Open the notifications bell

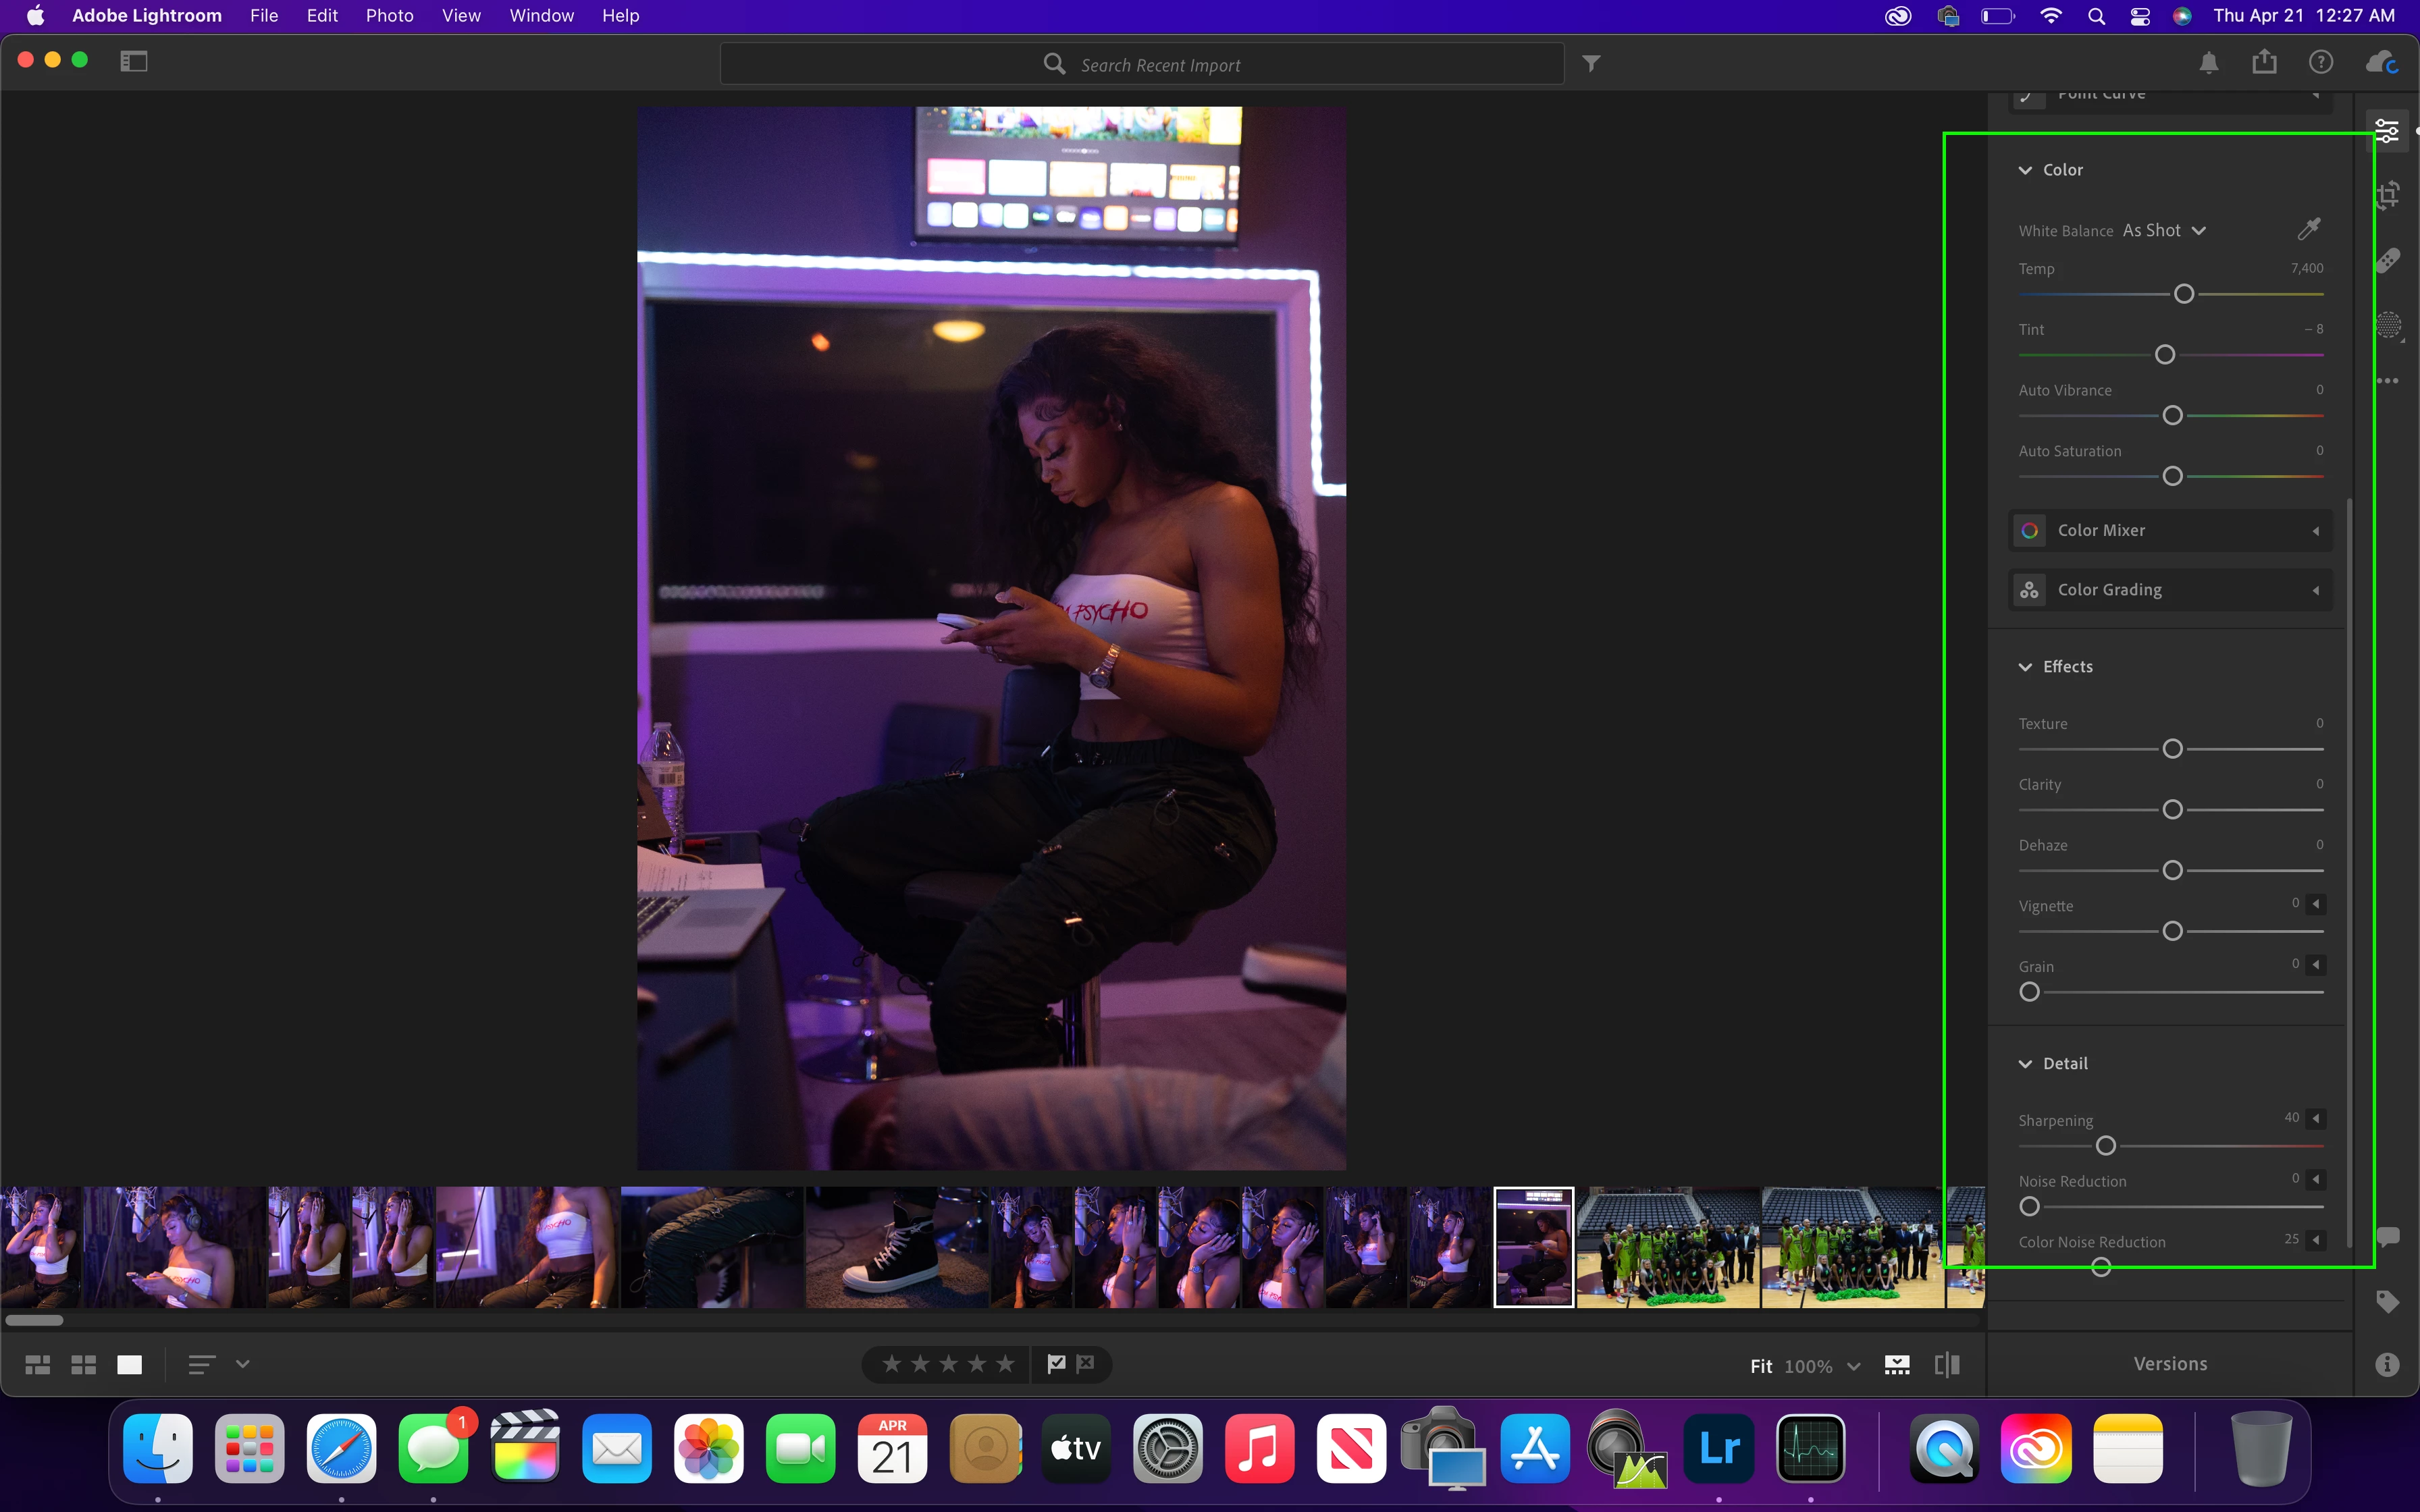click(2209, 63)
